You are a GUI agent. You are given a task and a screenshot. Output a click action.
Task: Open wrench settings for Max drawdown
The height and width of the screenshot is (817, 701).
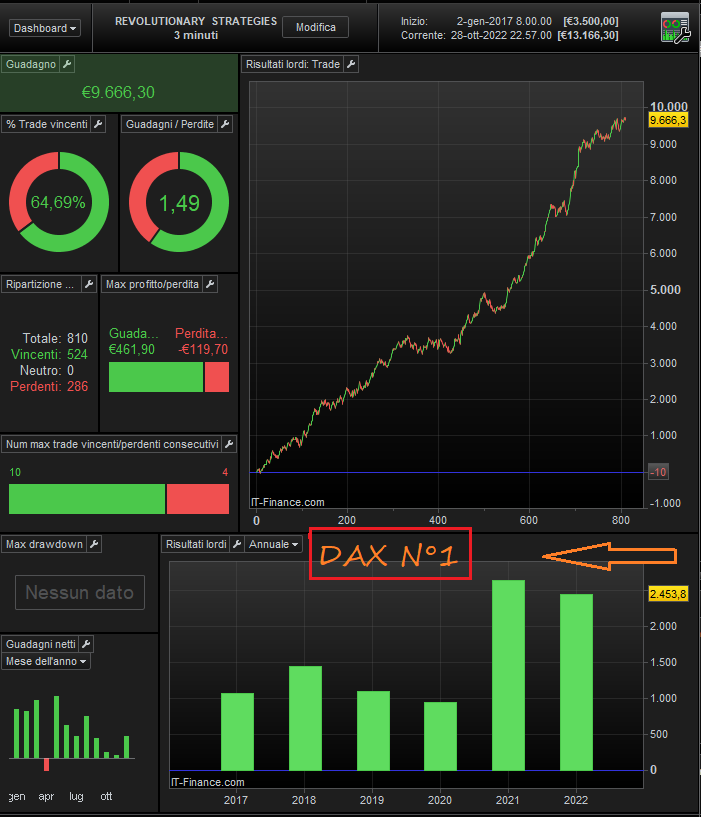(x=94, y=544)
